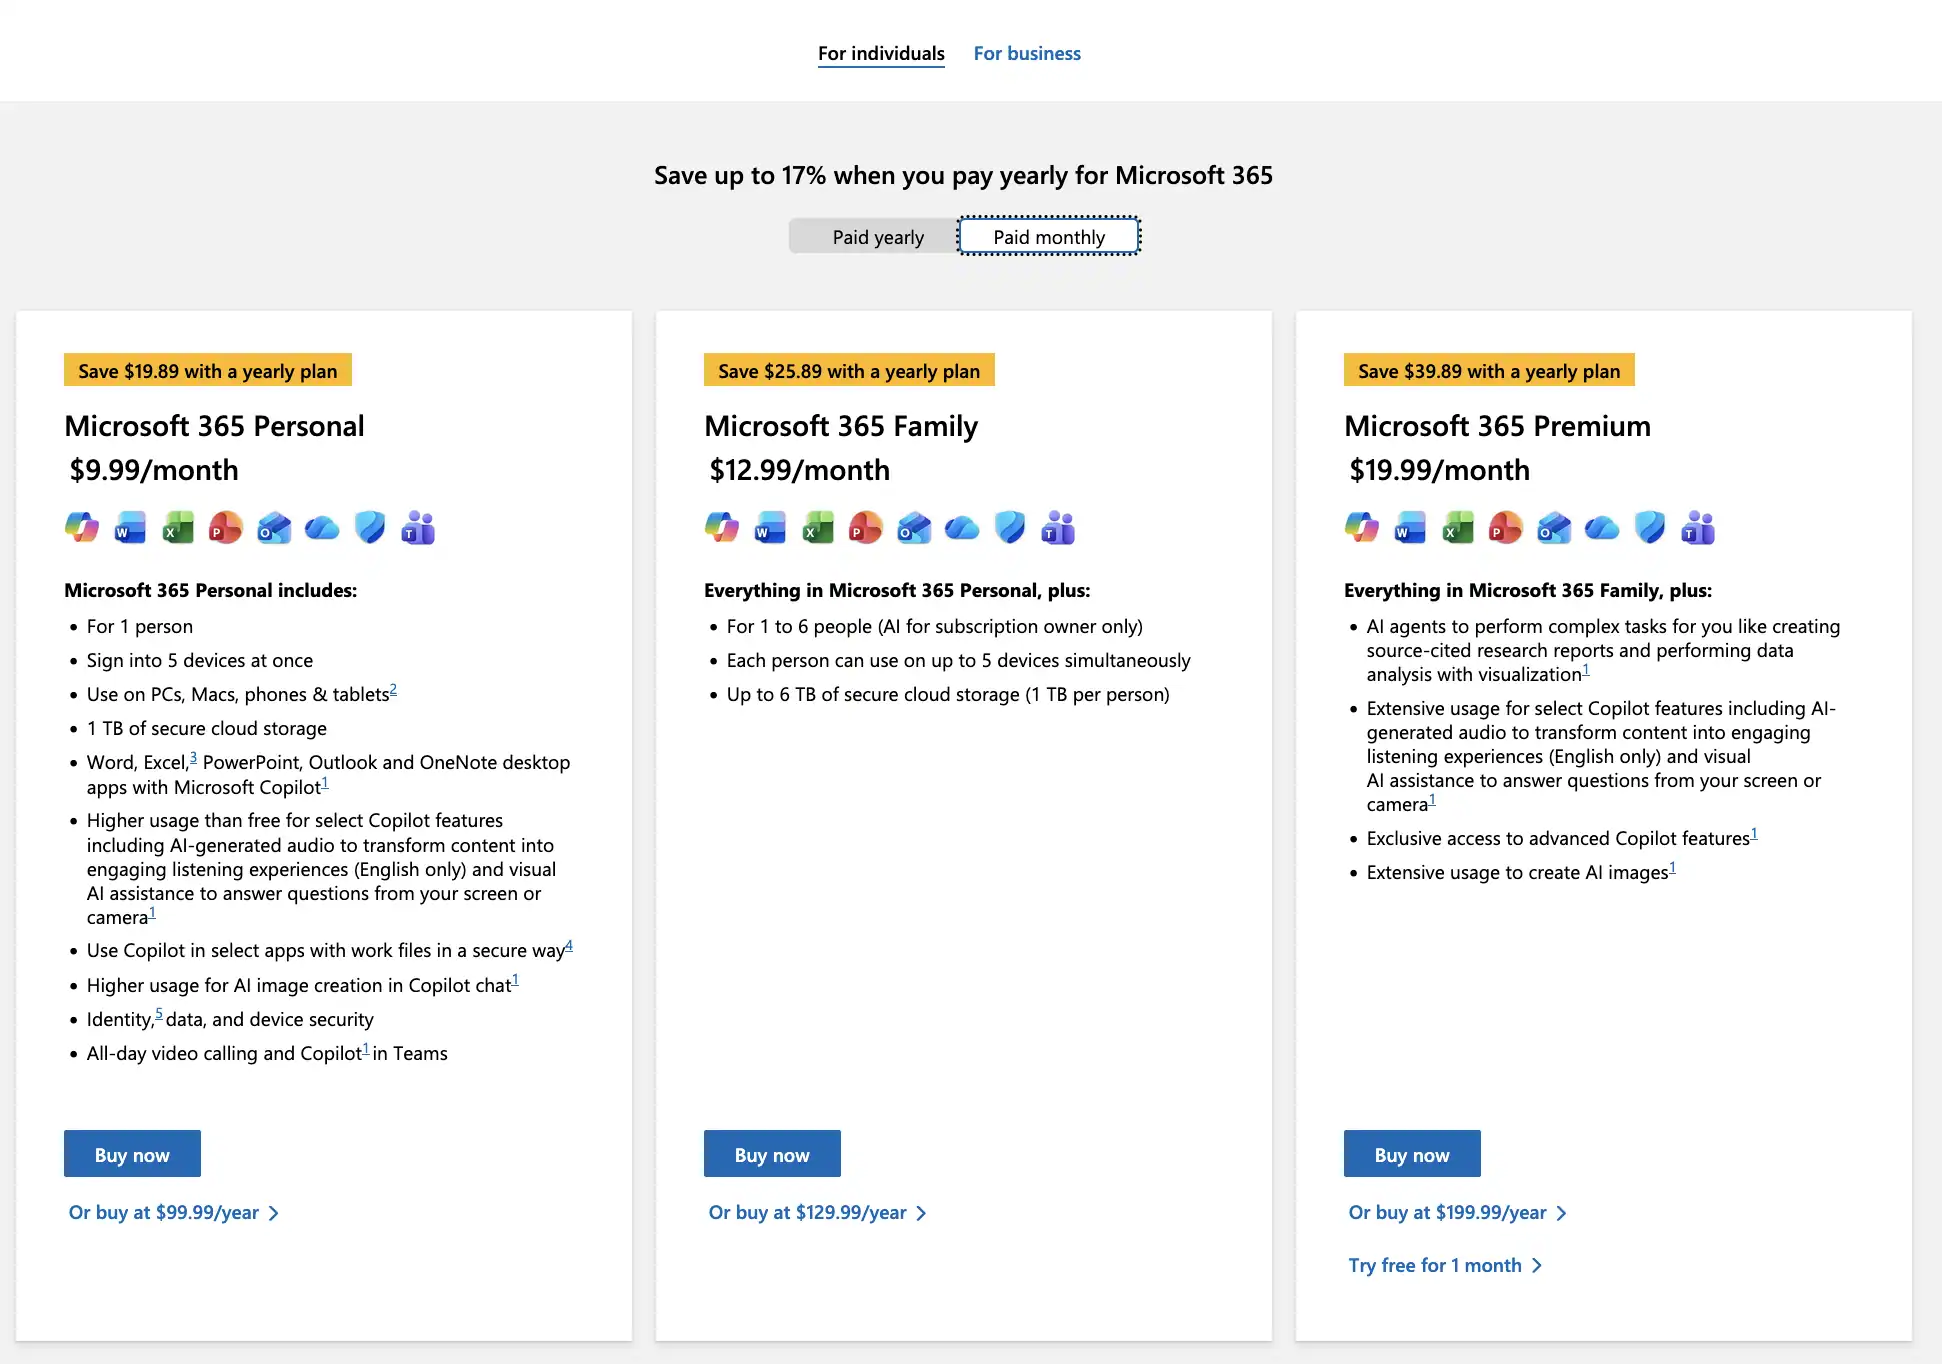Click the Excel icon in Family plan
Image resolution: width=1942 pixels, height=1364 pixels.
pyautogui.click(x=818, y=527)
